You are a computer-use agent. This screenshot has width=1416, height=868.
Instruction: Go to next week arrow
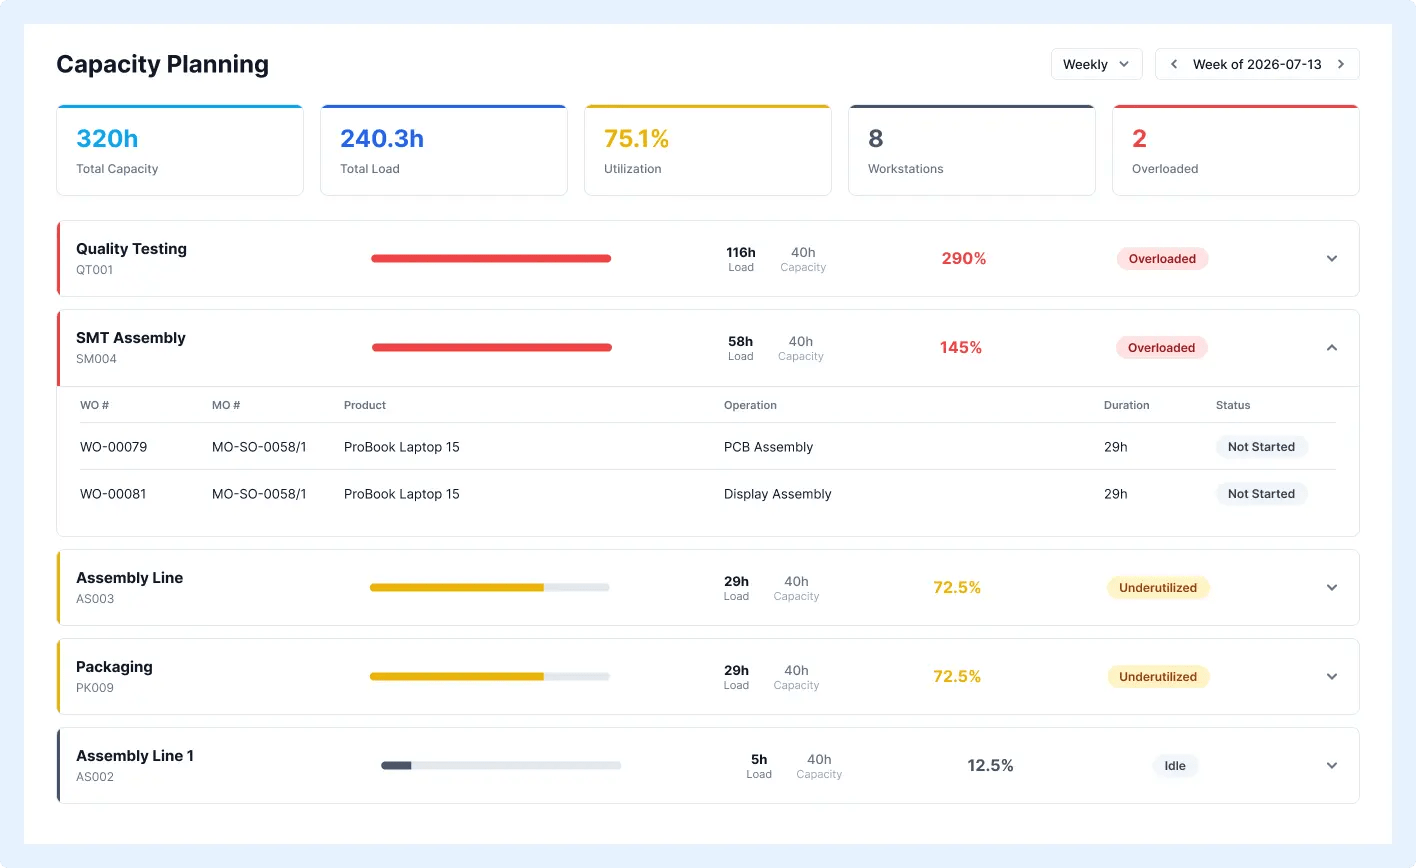tap(1341, 64)
